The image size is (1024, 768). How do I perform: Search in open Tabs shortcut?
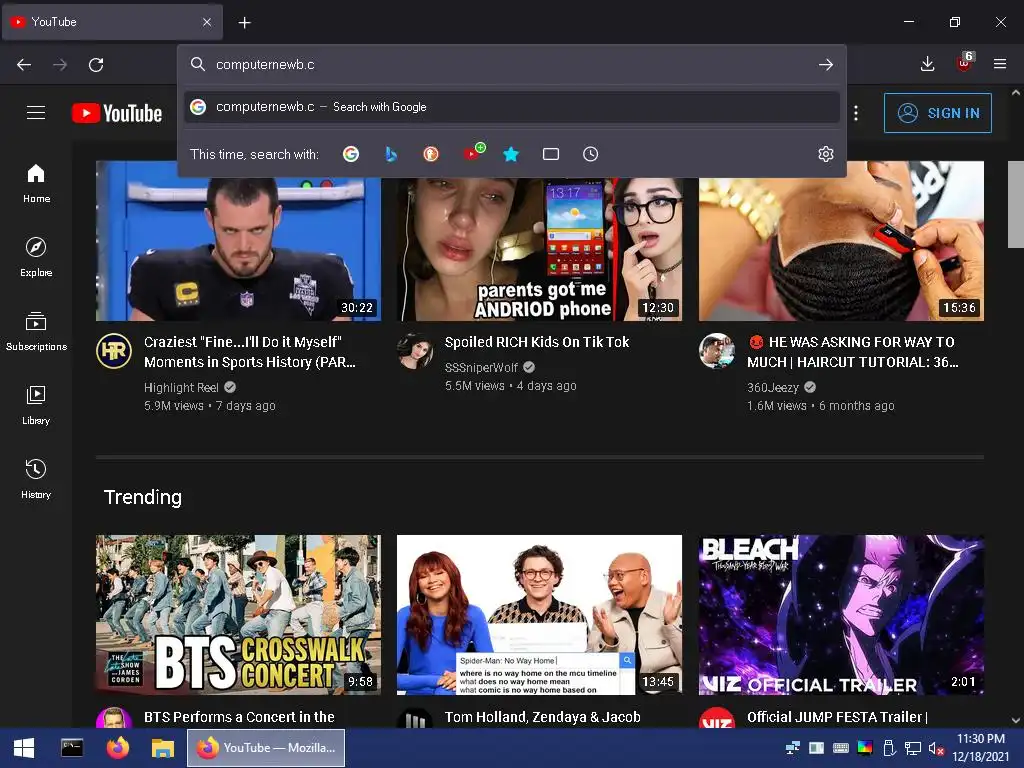551,154
